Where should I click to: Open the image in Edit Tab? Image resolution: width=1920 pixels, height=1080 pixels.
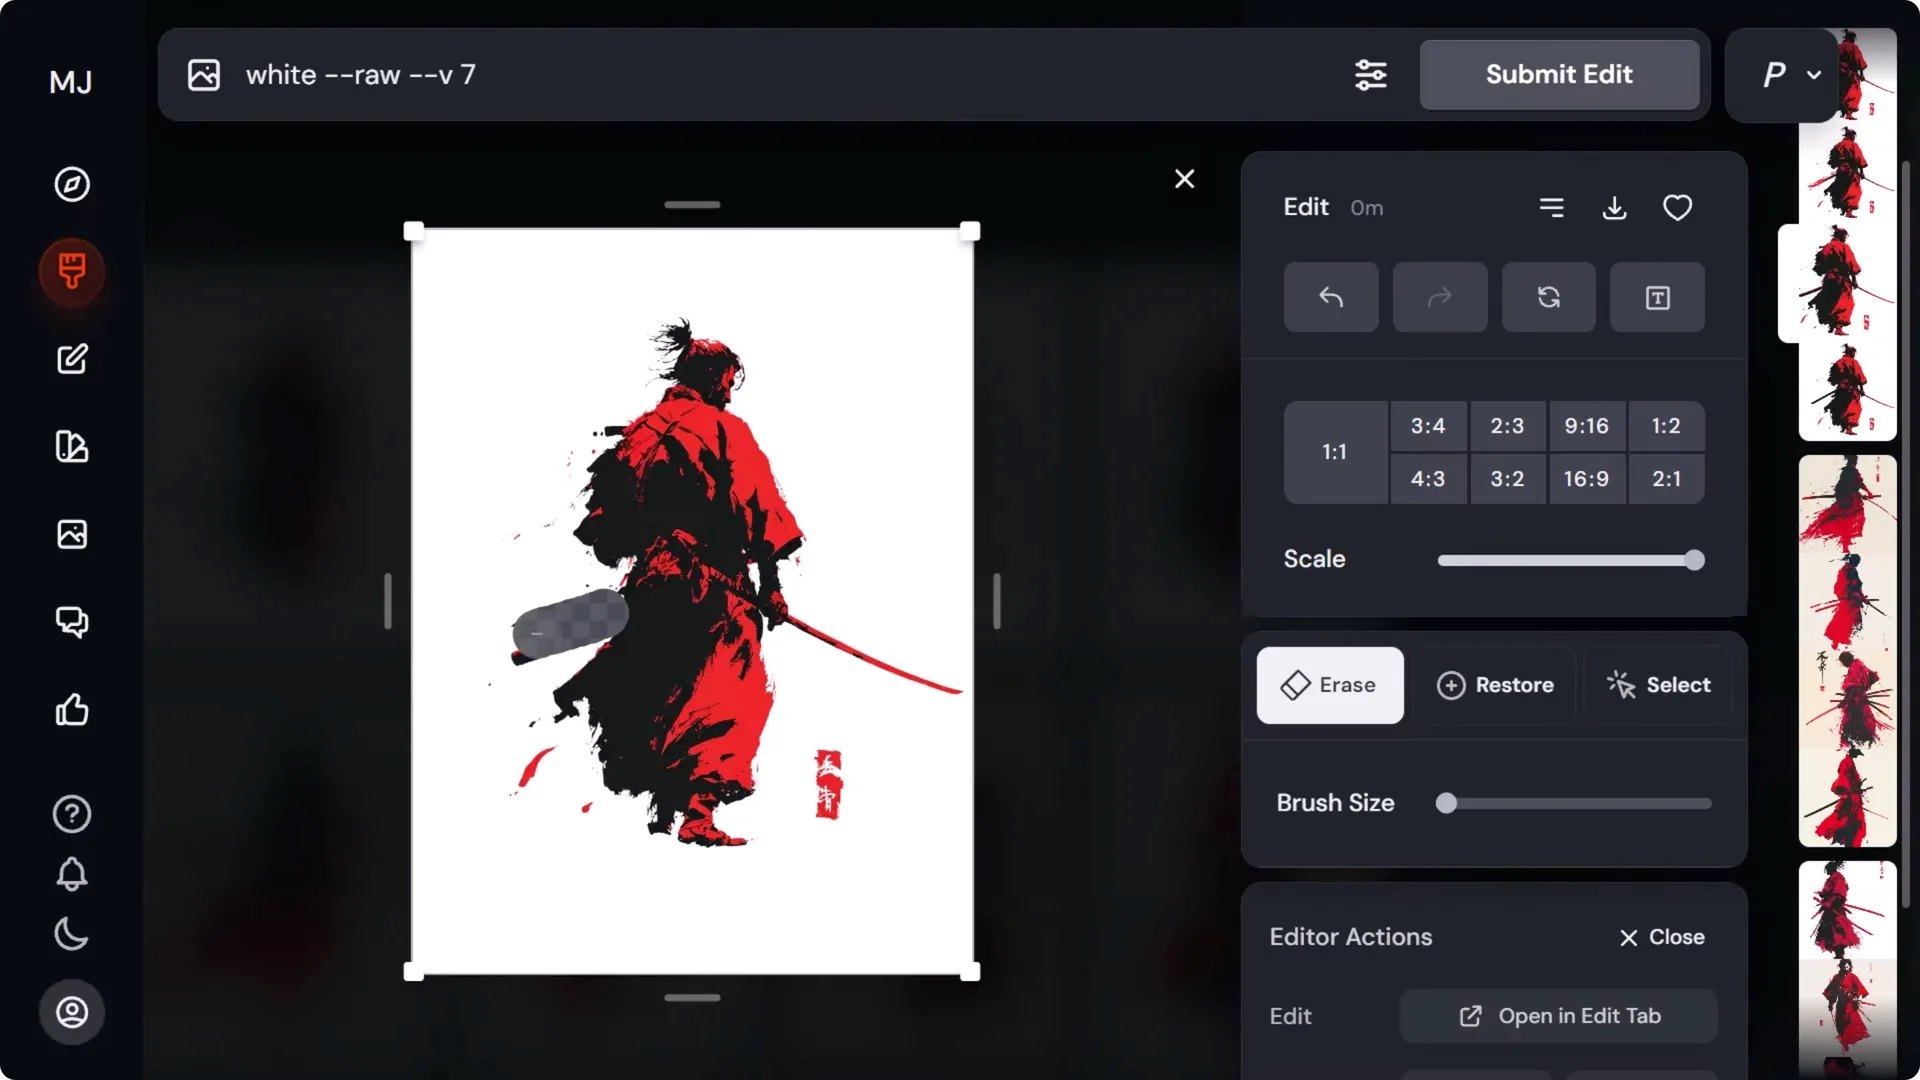pos(1558,1015)
